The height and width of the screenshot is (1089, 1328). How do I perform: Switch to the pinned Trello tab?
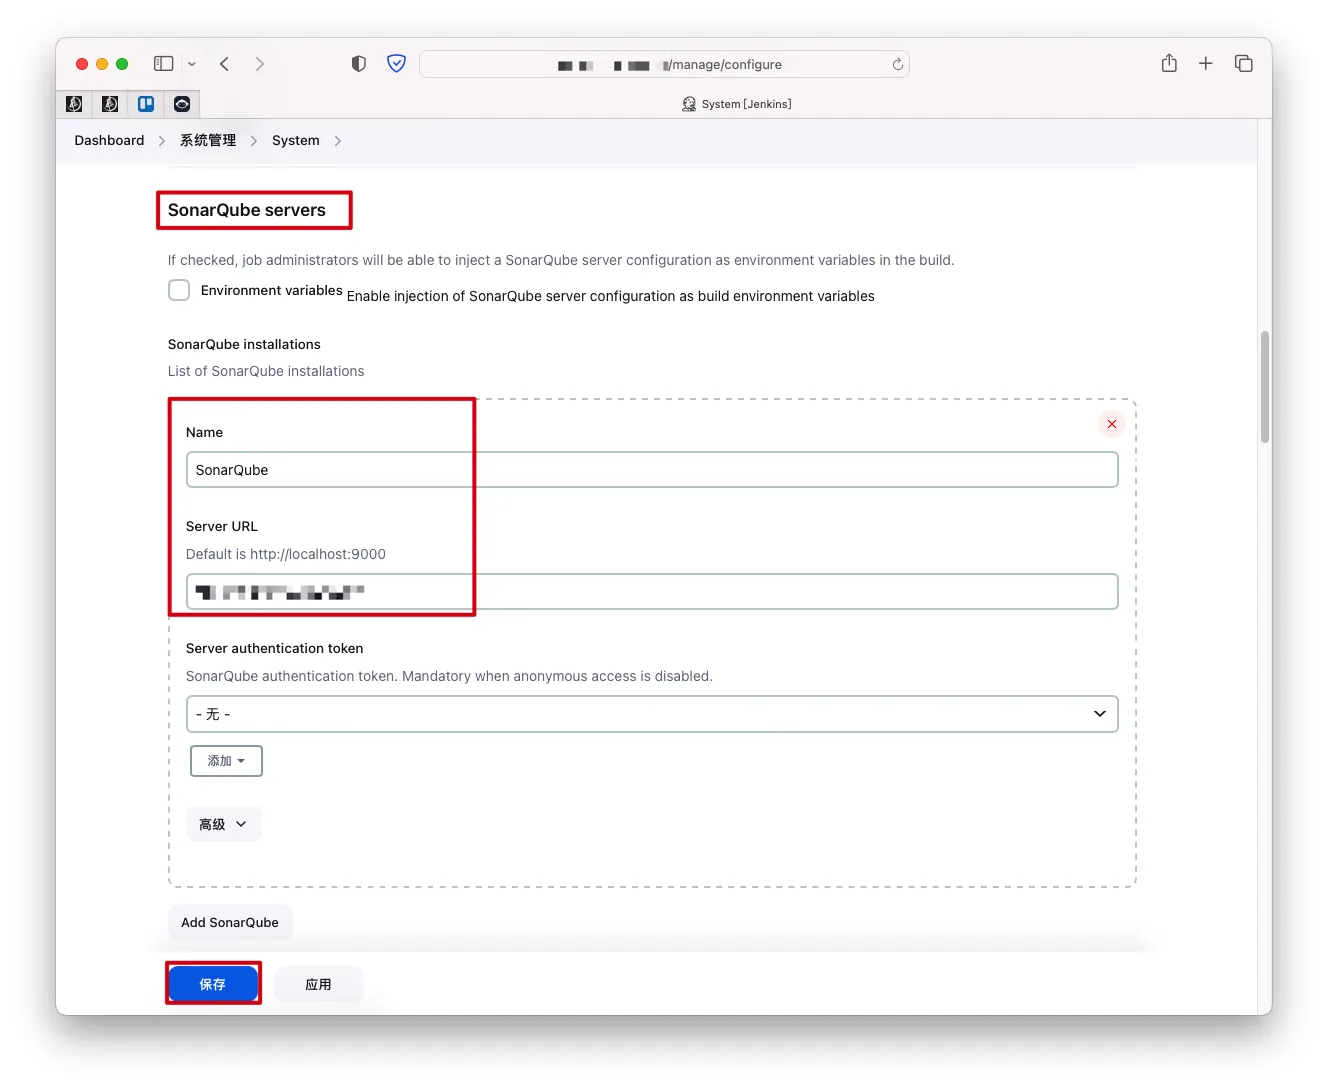[x=146, y=104]
